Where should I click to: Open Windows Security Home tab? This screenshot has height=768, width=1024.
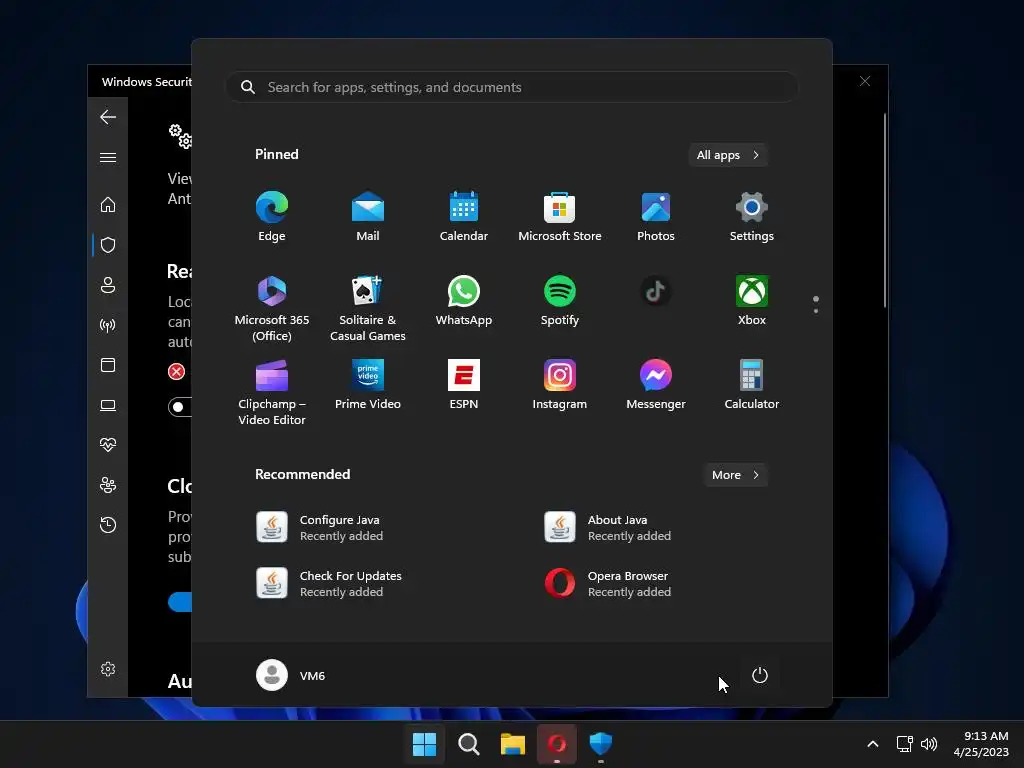tap(108, 204)
